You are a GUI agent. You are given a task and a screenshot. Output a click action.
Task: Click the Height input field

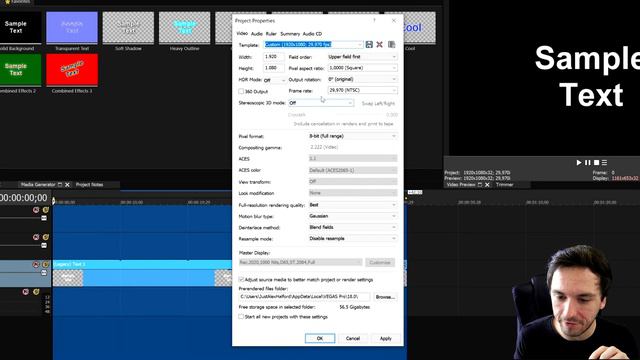tap(274, 68)
